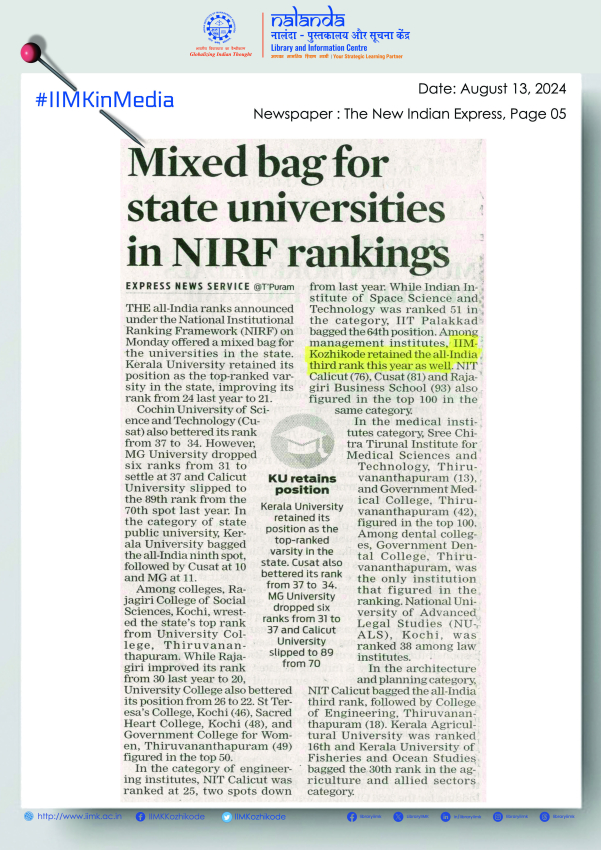Click the red pushpin graphic
The width and height of the screenshot is (601, 850).
click(31, 51)
